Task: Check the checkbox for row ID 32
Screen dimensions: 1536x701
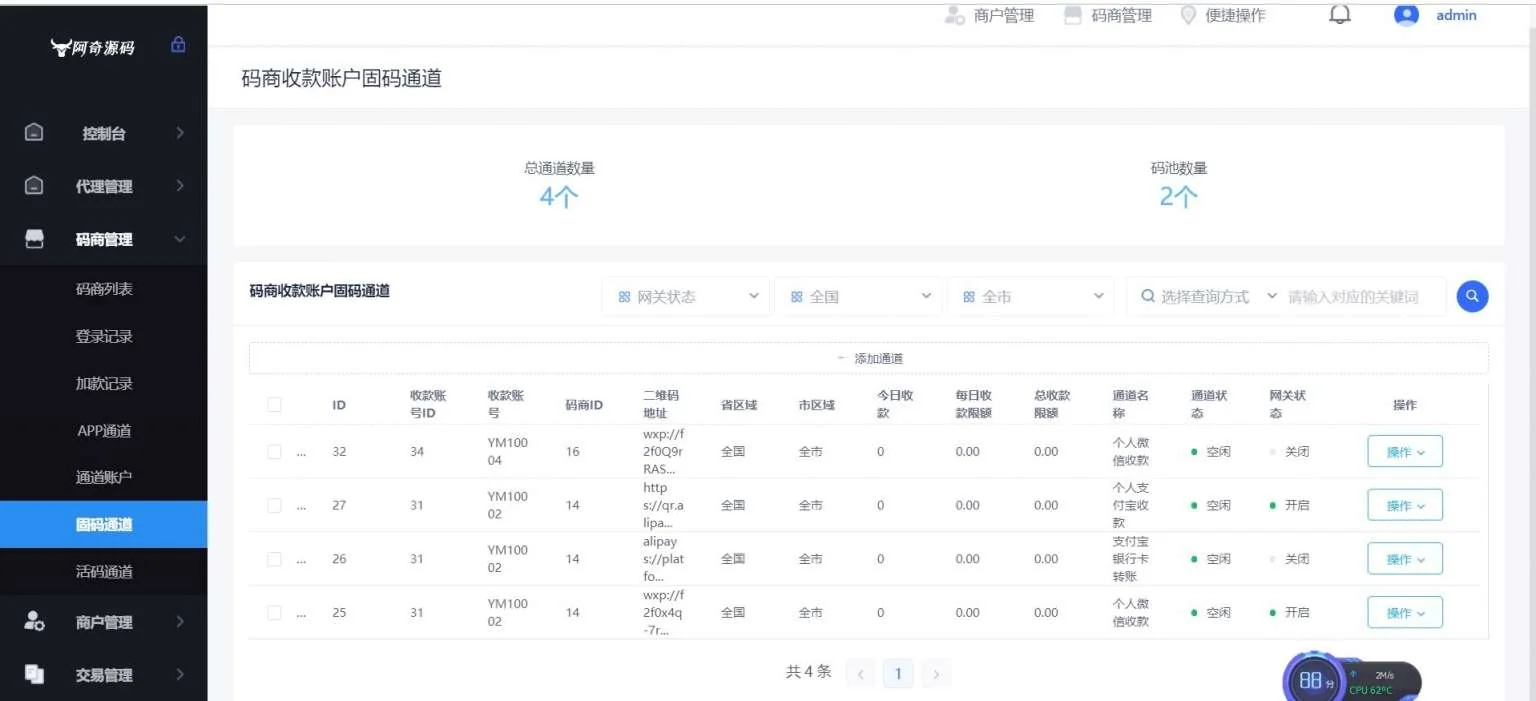Action: pyautogui.click(x=274, y=452)
